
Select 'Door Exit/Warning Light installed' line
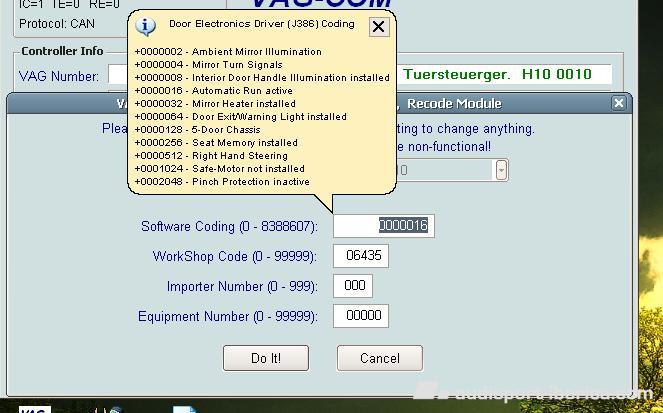pos(241,117)
